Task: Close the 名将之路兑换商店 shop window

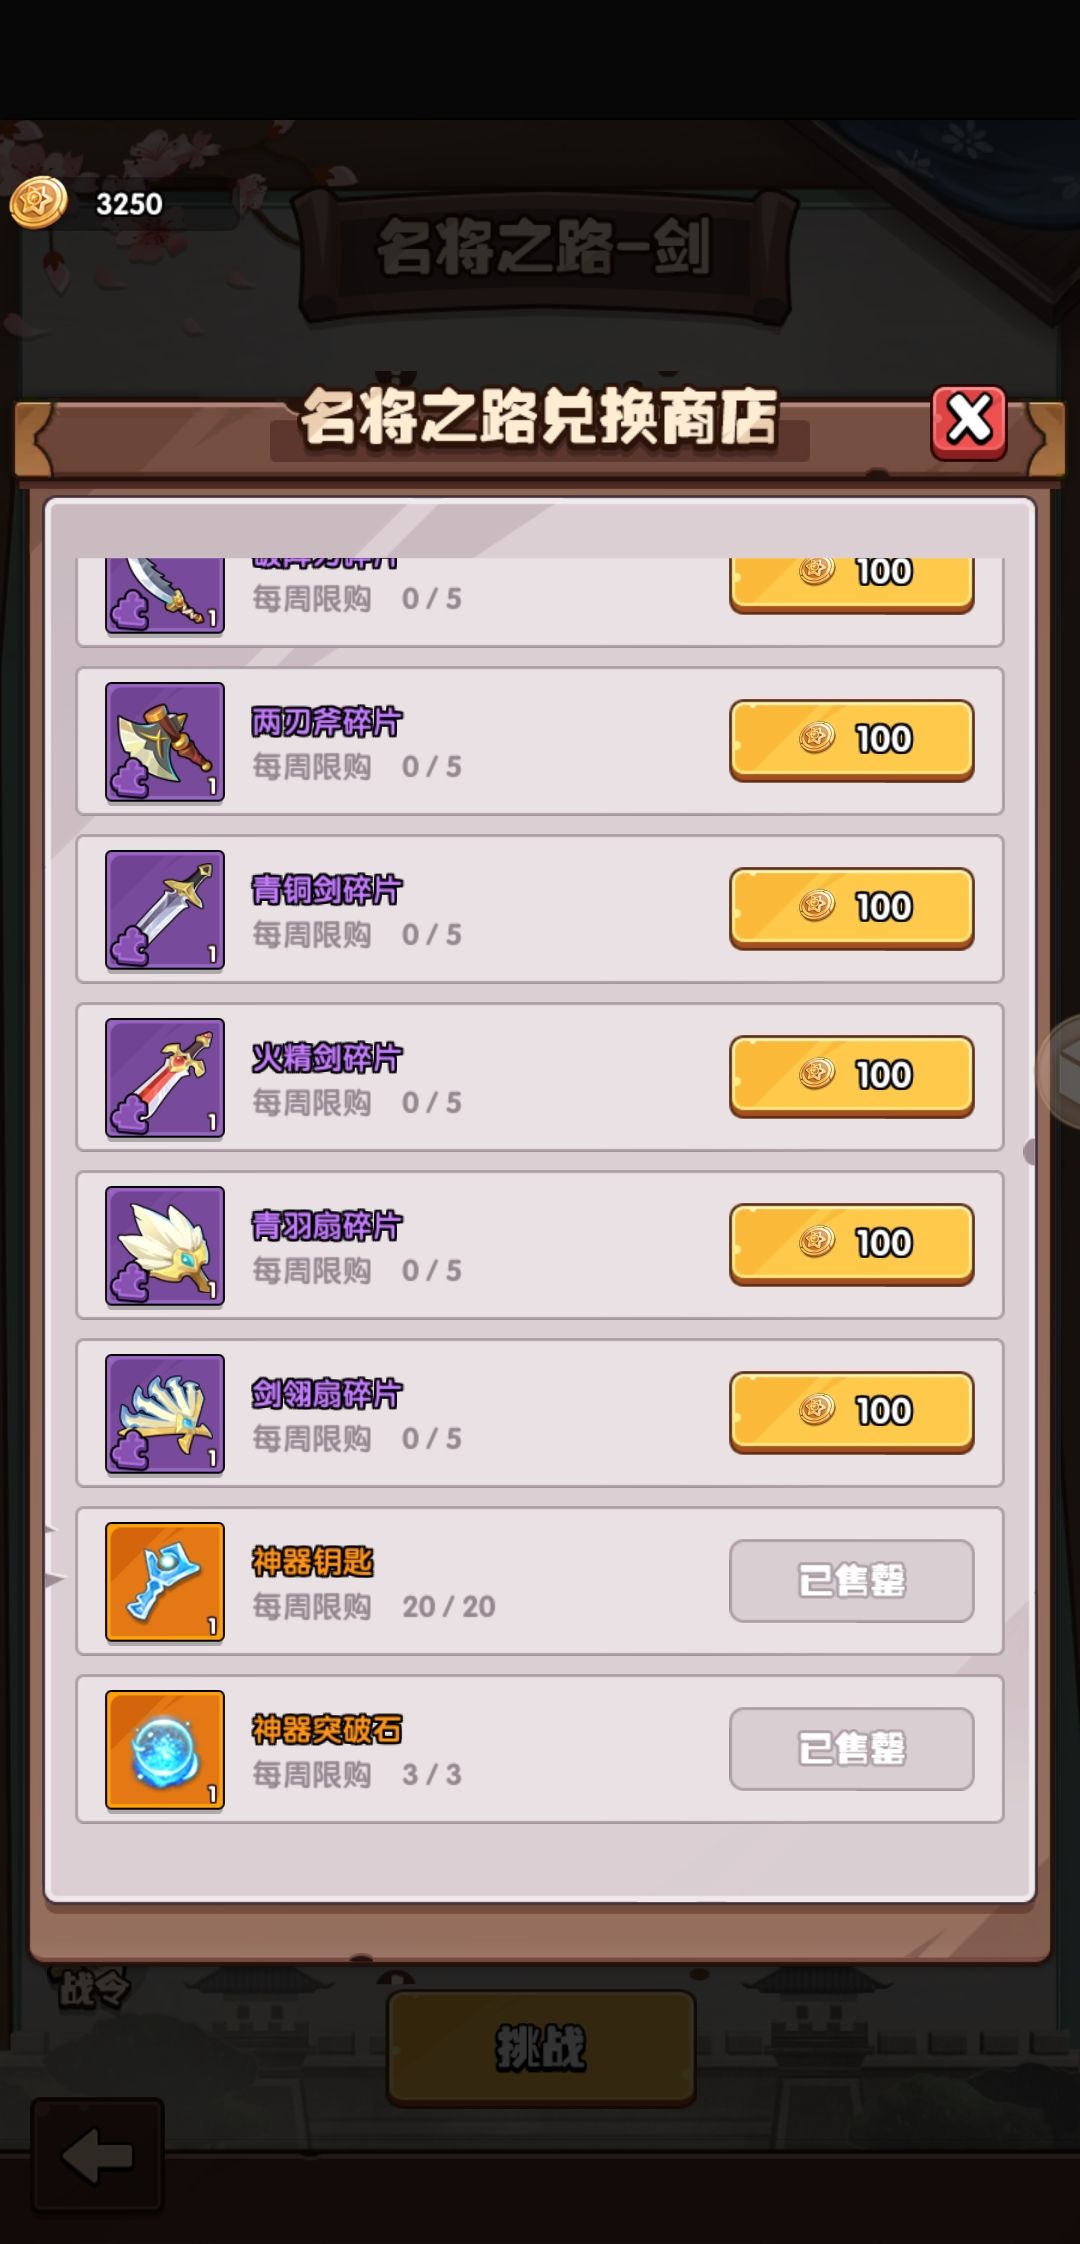Action: coord(969,422)
